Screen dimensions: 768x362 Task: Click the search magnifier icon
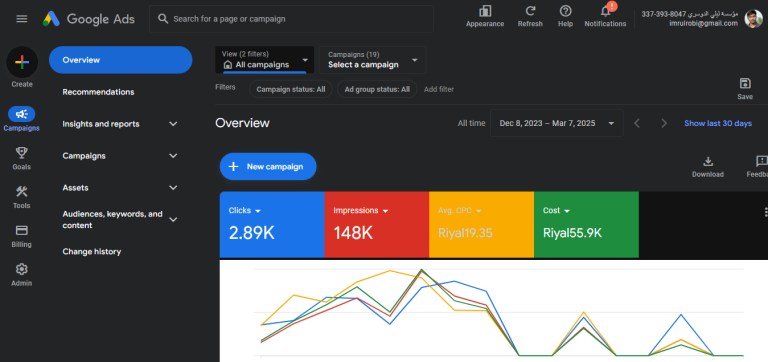click(x=163, y=19)
